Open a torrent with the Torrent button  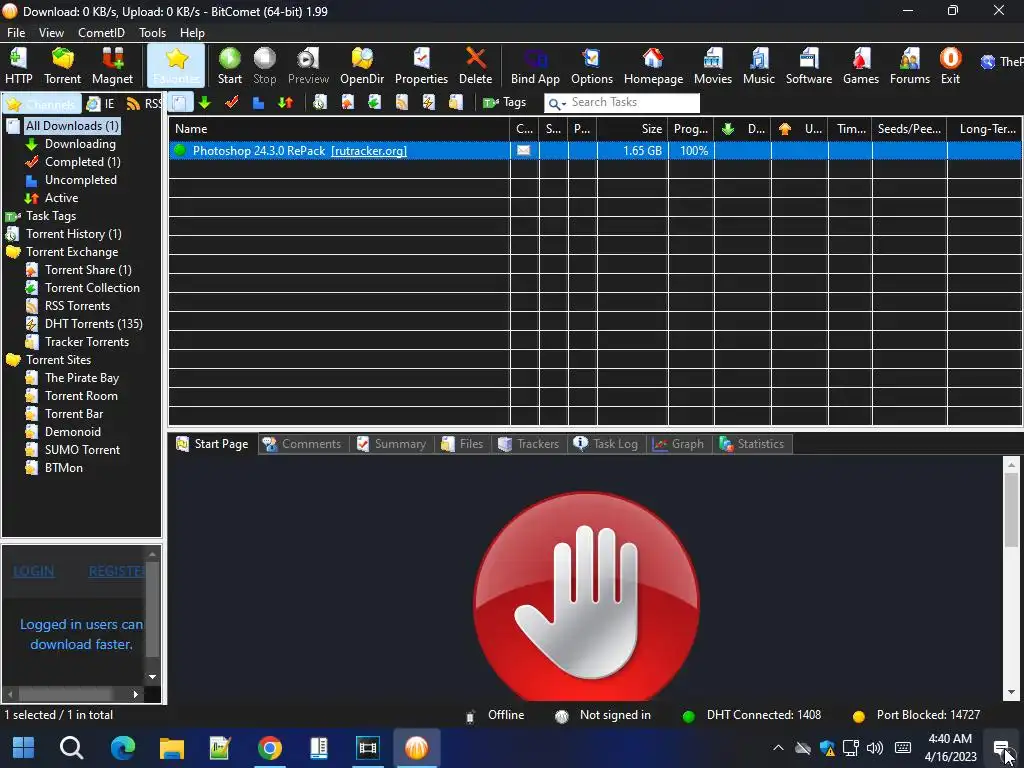63,66
